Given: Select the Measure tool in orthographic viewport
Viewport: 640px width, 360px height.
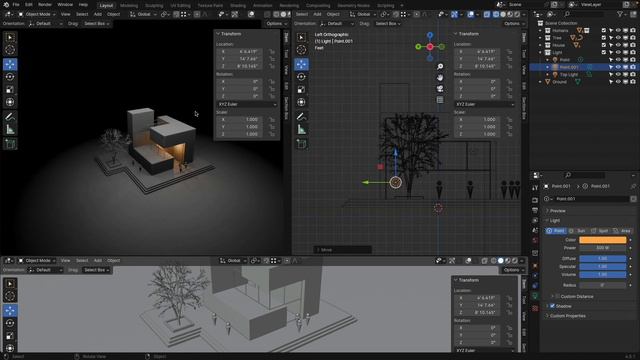Looking at the screenshot, I should coord(301,130).
